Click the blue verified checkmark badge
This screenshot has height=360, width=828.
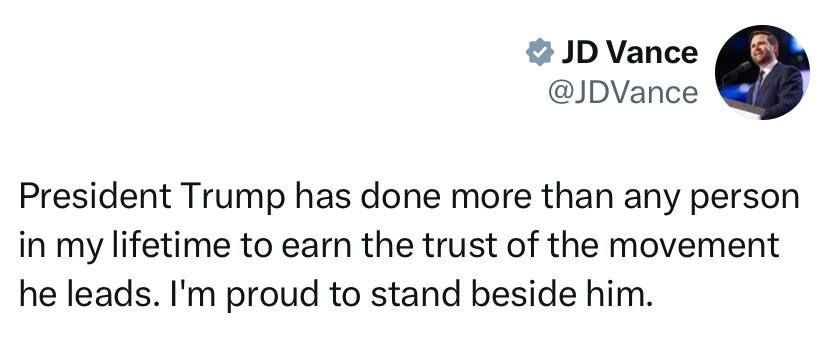point(540,53)
